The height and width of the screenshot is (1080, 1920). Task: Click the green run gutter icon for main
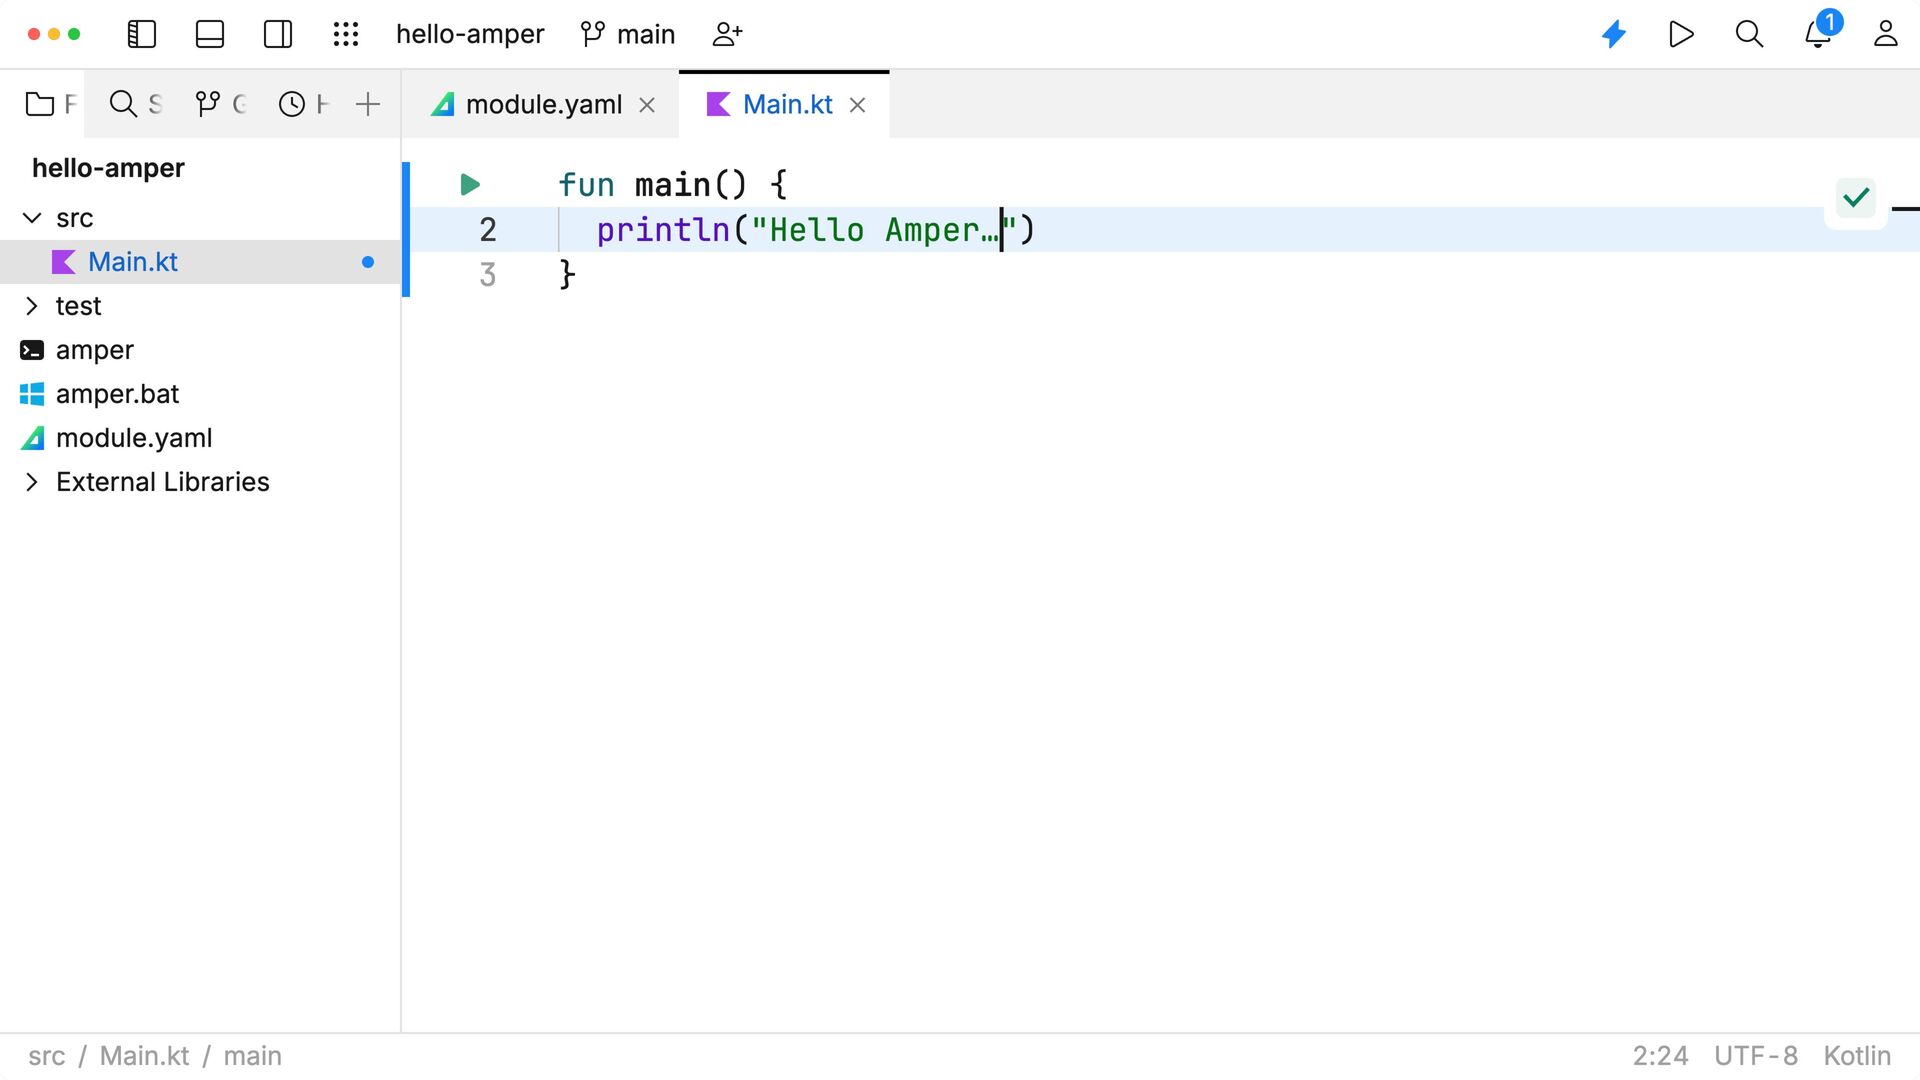[470, 184]
